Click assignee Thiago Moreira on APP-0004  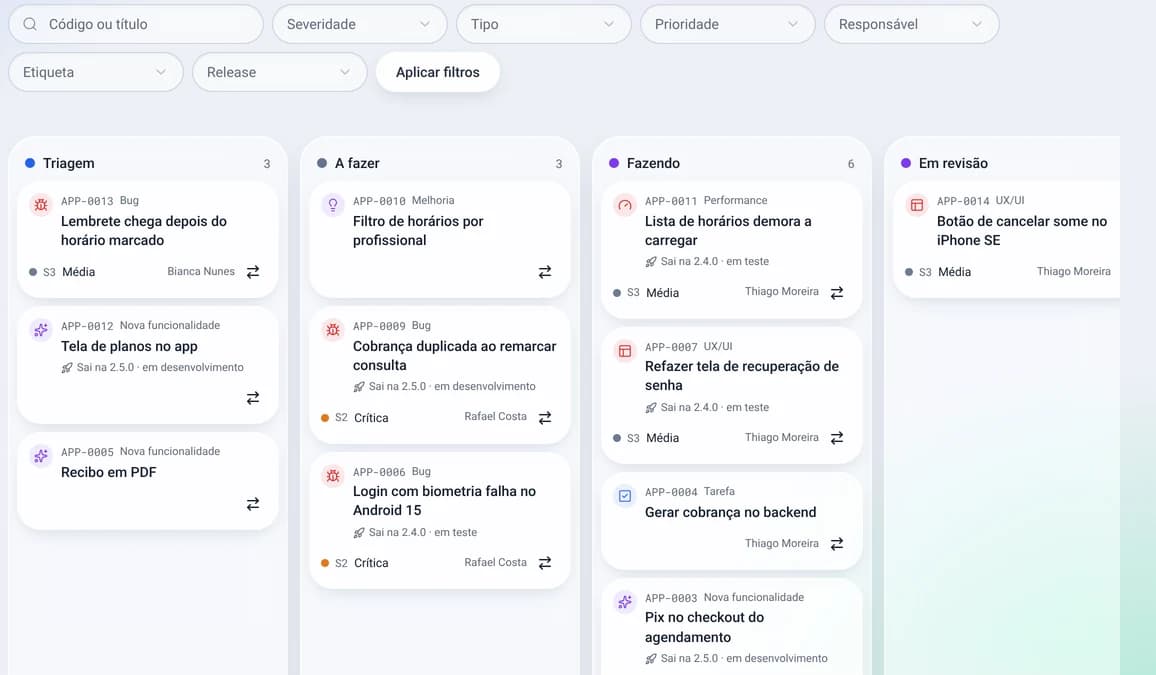pyautogui.click(x=781, y=543)
